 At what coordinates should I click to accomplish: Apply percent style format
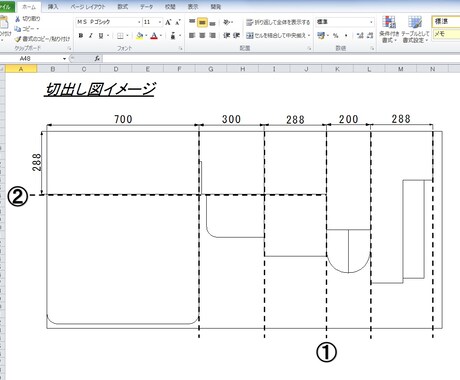point(336,35)
